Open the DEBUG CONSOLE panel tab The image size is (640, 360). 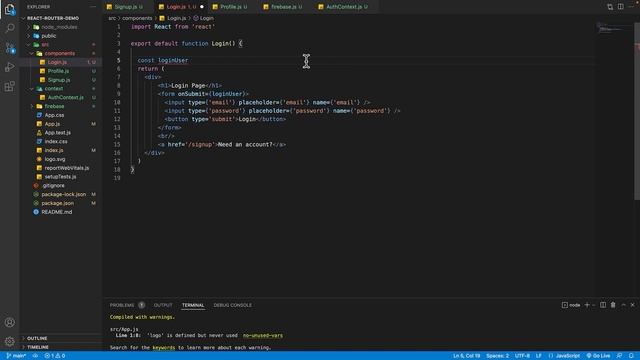point(233,305)
